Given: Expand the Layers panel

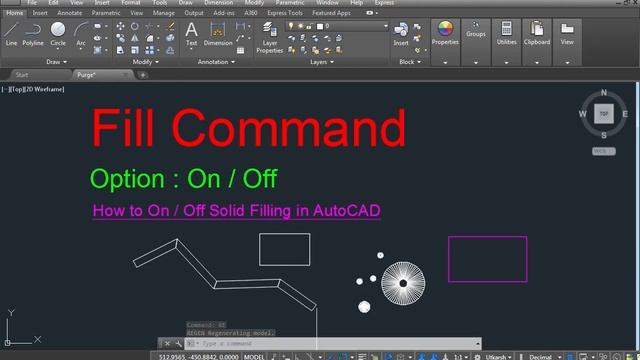Looking at the screenshot, I should click(x=322, y=62).
